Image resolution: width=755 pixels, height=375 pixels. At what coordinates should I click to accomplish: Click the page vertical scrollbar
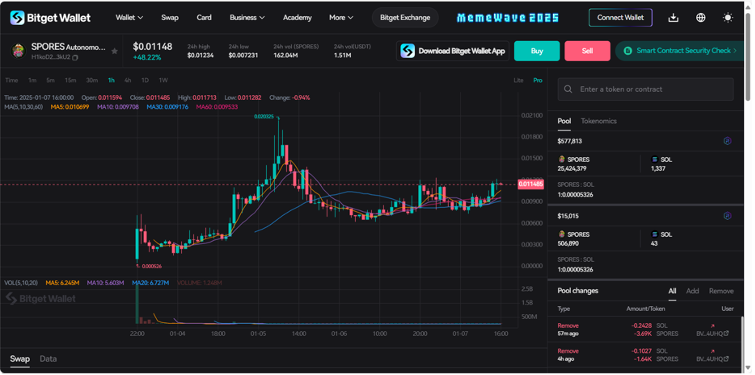[x=748, y=58]
